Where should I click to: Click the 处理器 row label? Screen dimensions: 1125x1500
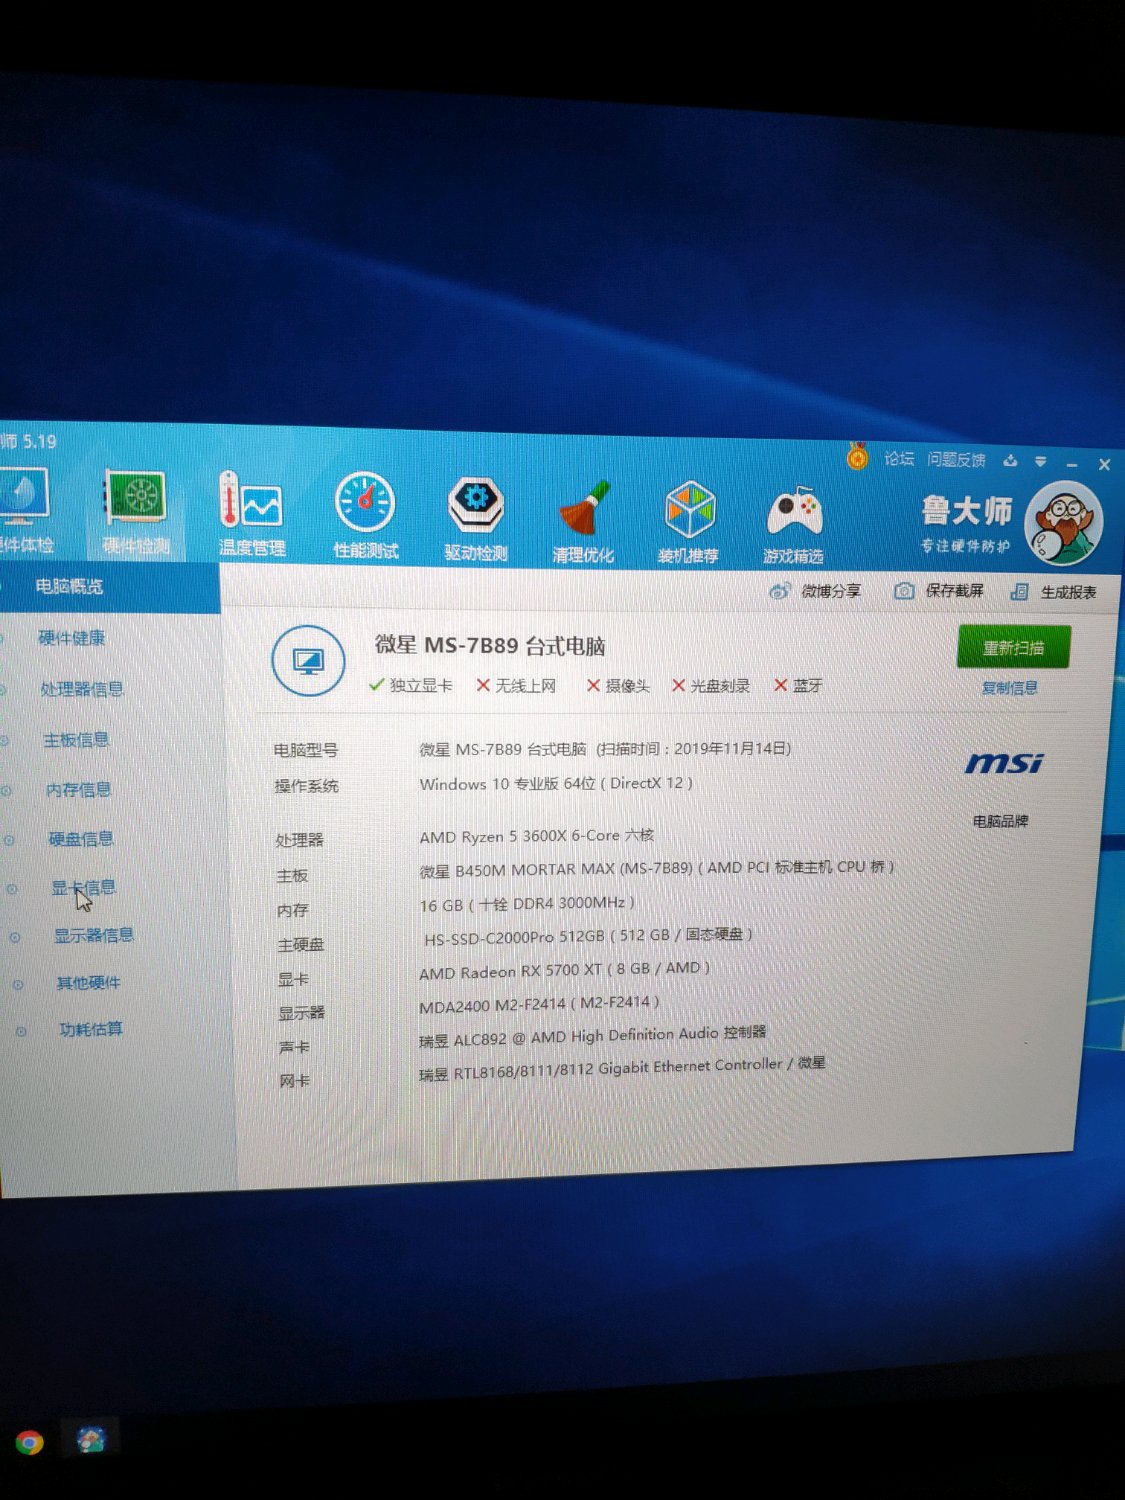tap(299, 840)
